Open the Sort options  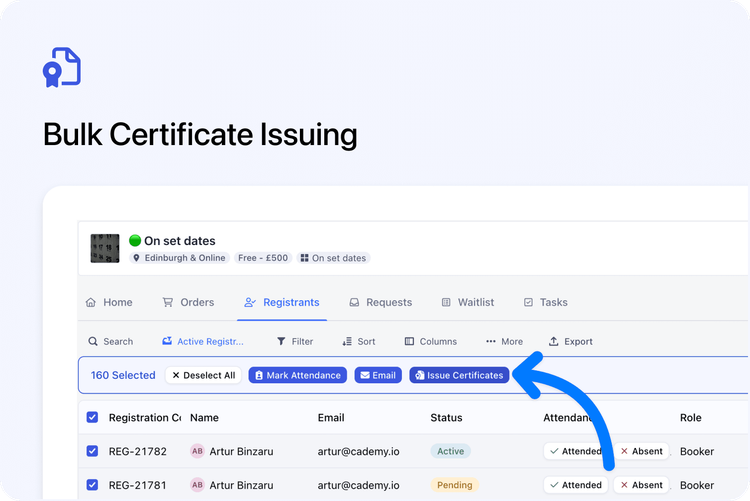359,342
